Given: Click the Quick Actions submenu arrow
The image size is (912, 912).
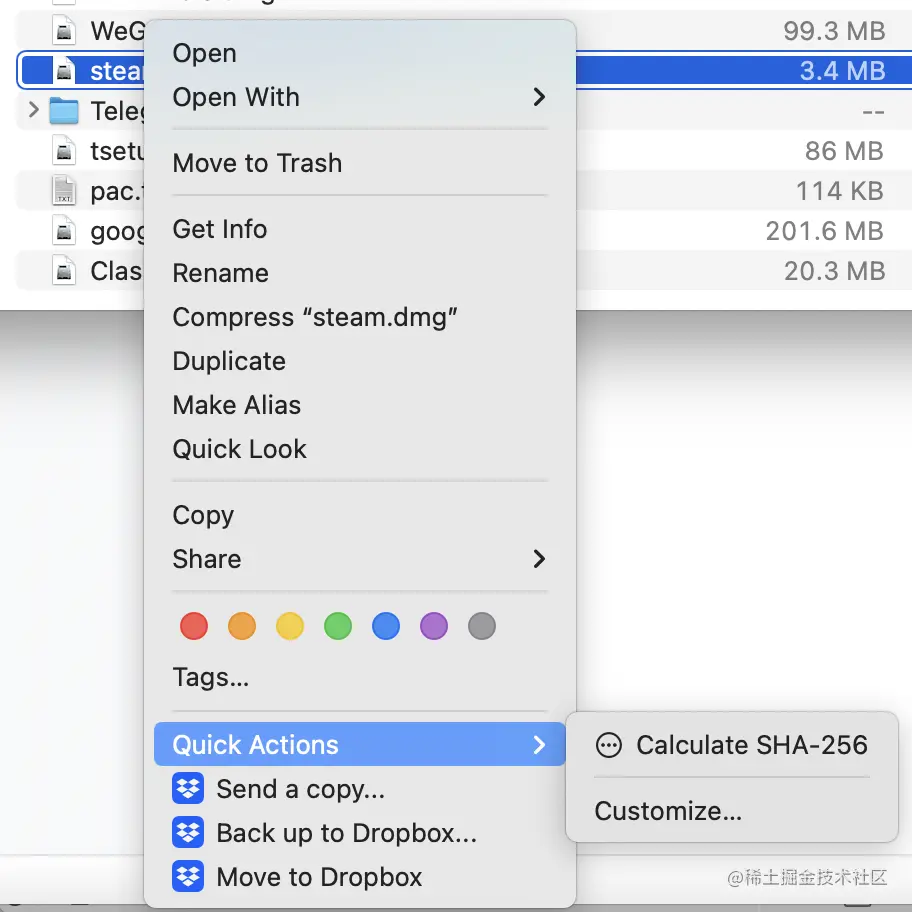Looking at the screenshot, I should [x=539, y=744].
